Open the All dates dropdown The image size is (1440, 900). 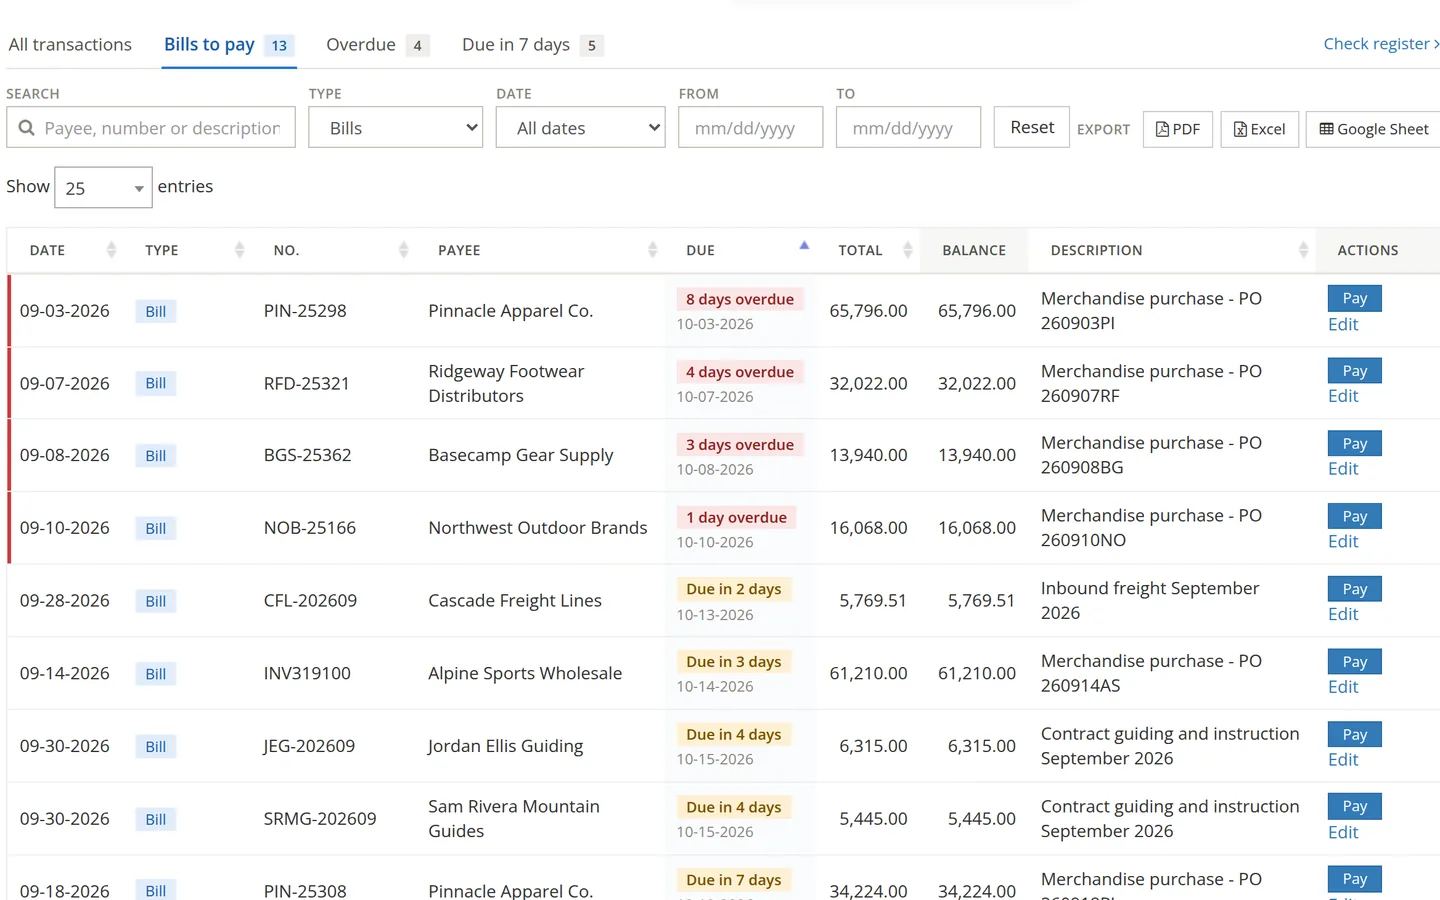580,127
